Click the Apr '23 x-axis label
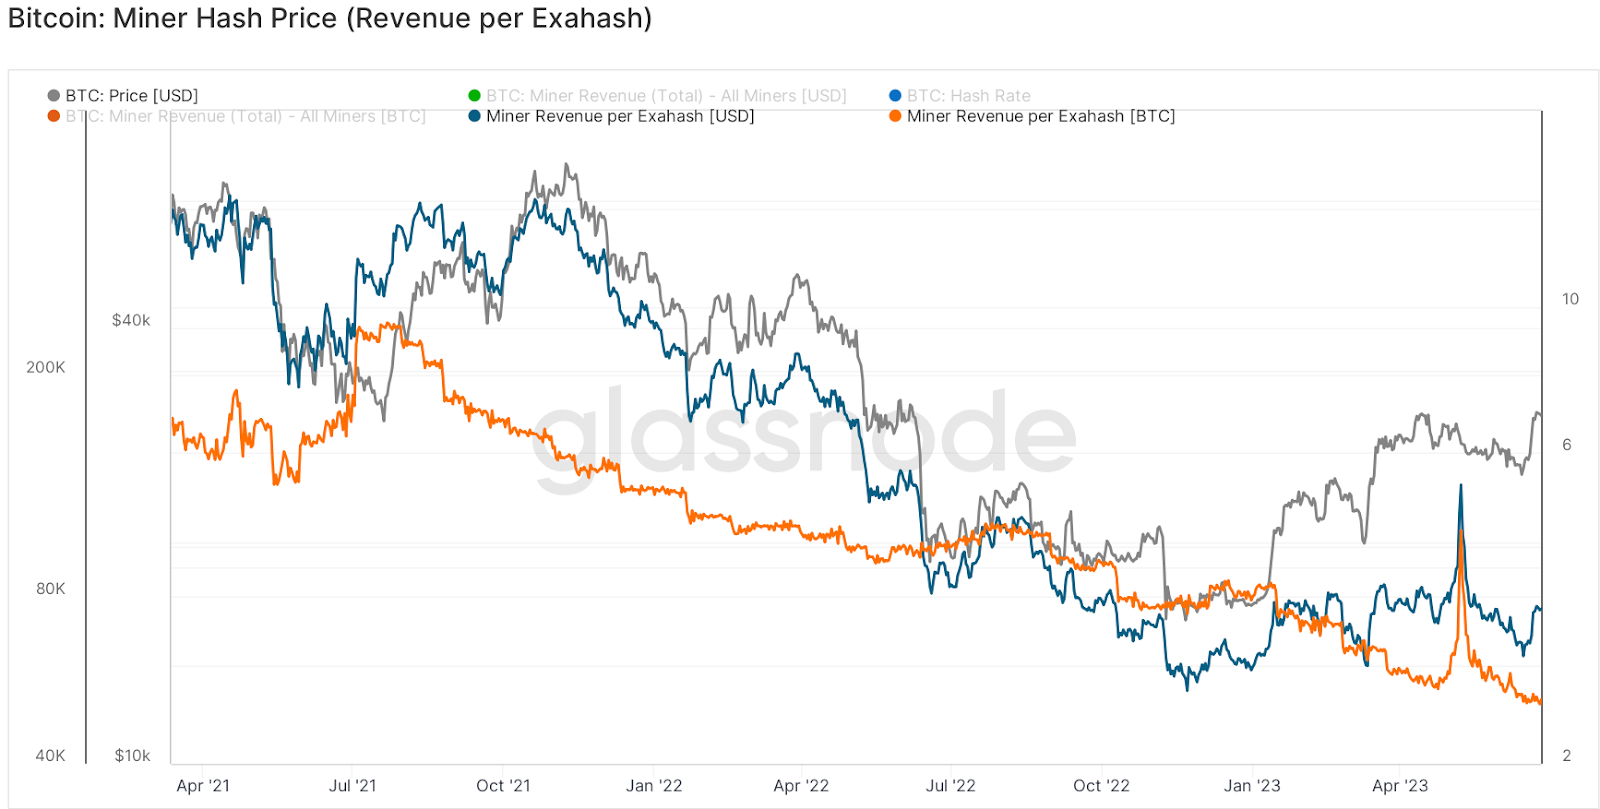Image resolution: width=1600 pixels, height=809 pixels. point(1400,786)
